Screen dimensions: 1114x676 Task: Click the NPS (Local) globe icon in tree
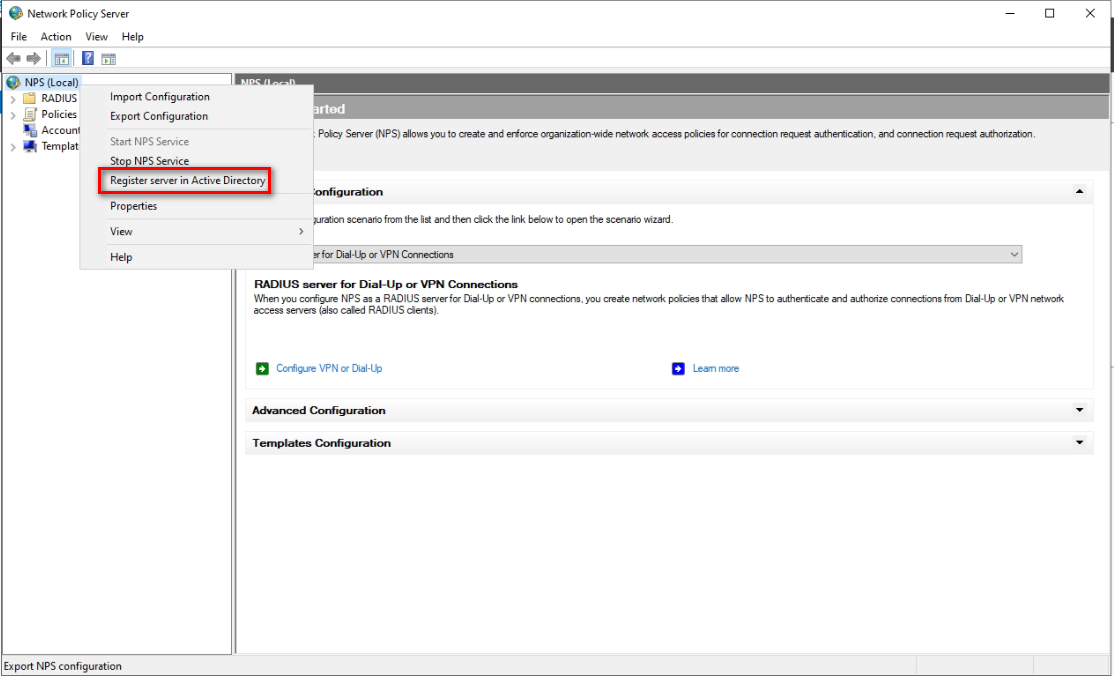pyautogui.click(x=13, y=82)
